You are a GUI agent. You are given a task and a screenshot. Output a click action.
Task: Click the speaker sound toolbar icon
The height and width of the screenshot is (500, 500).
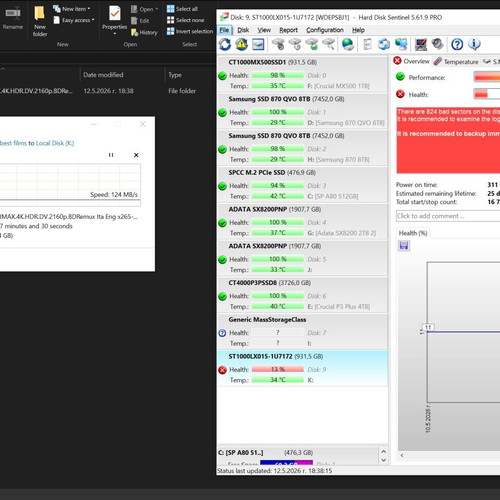click(x=438, y=44)
